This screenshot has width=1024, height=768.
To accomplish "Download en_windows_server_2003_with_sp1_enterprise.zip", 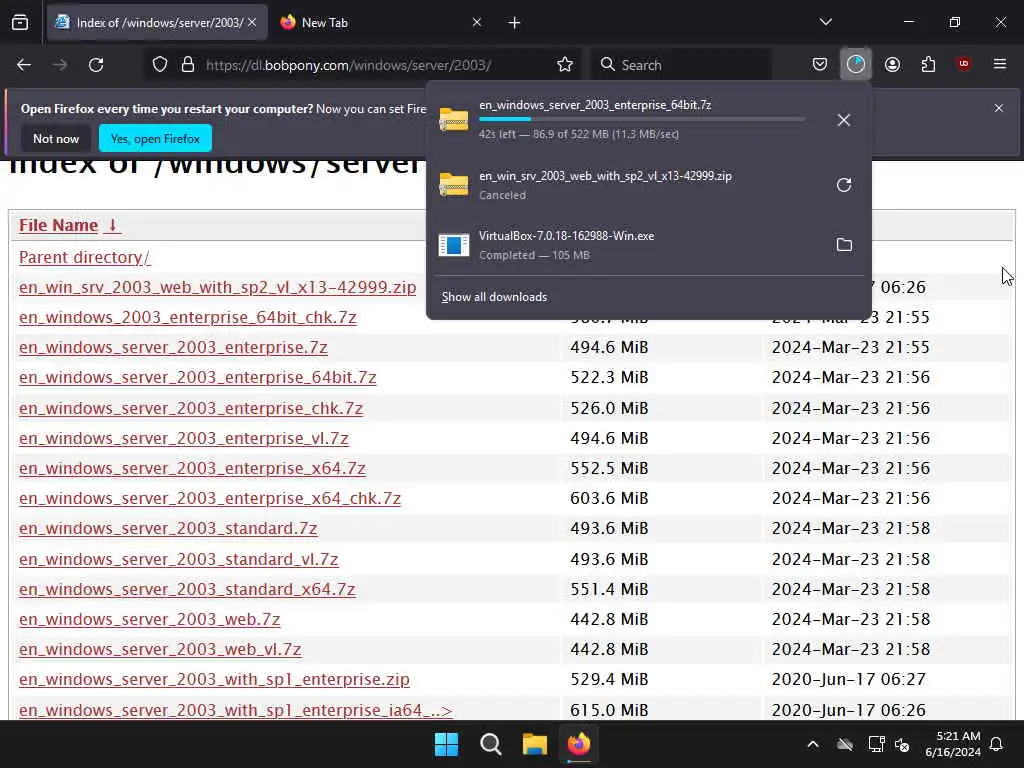I will (x=214, y=679).
